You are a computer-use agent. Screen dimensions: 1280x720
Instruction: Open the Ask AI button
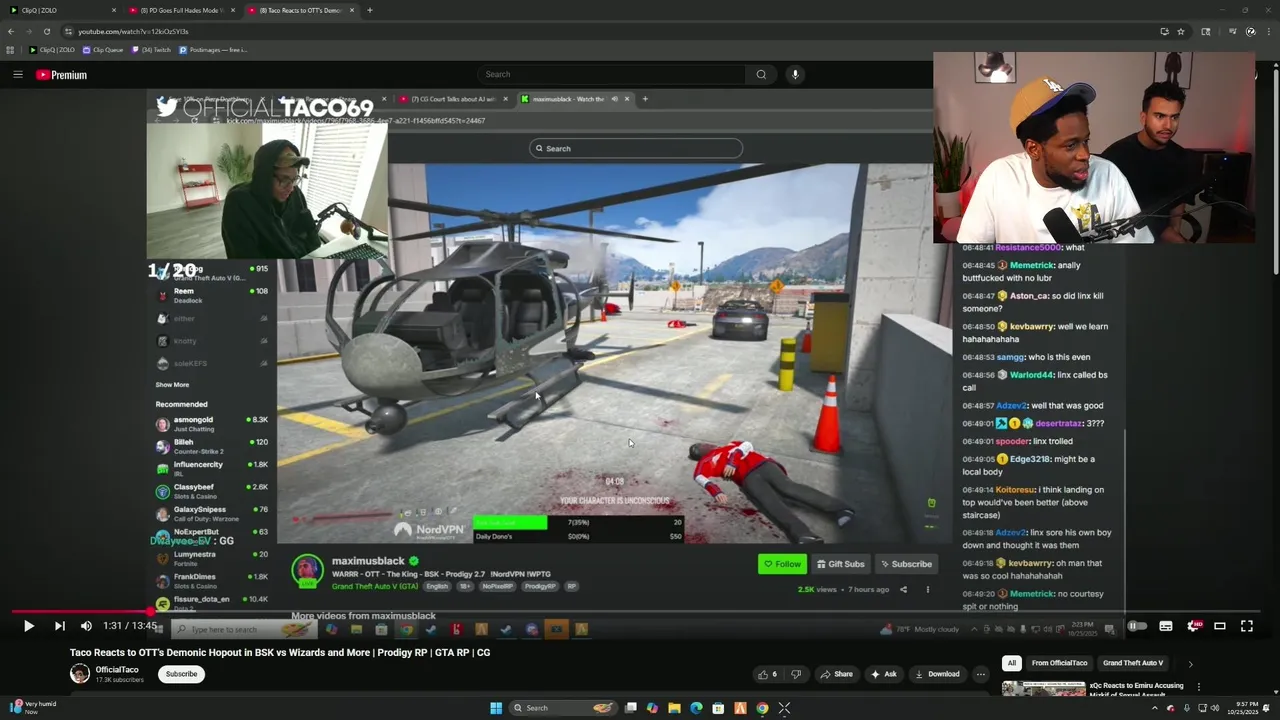tap(883, 674)
